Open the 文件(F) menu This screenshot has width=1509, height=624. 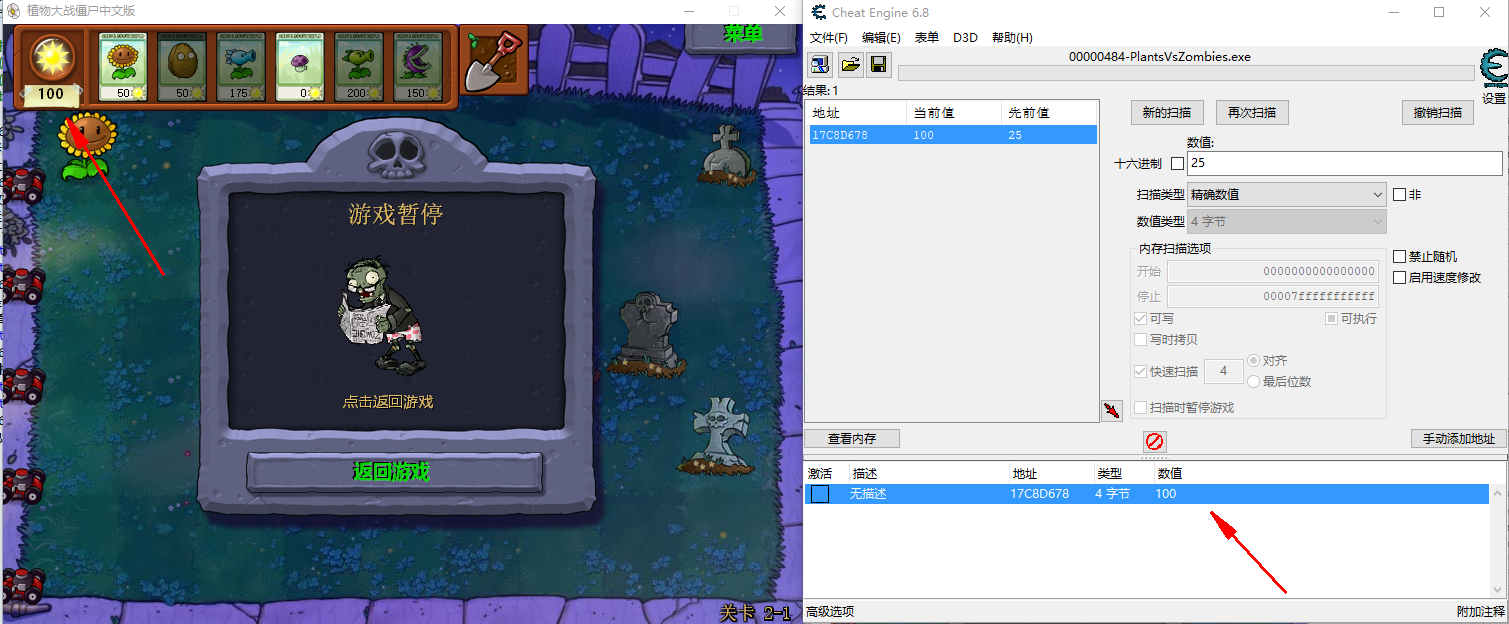click(x=829, y=38)
